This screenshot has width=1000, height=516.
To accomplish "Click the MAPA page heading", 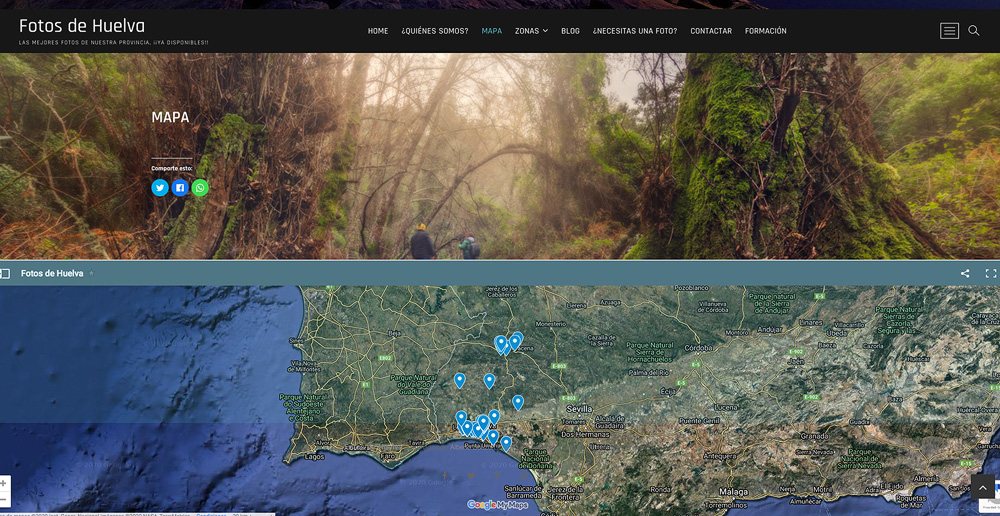I will click(x=170, y=117).
